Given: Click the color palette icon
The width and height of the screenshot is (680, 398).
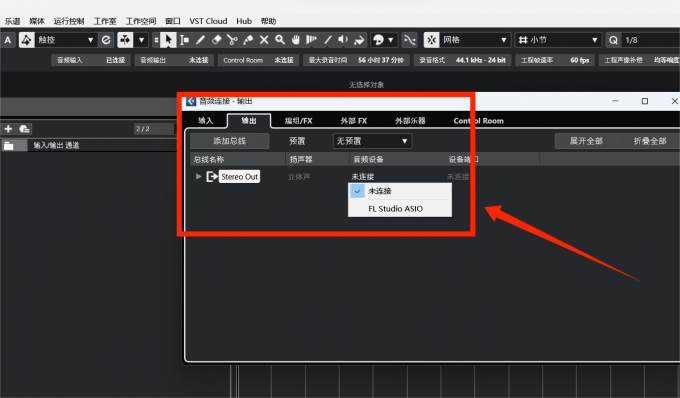Looking at the screenshot, I should point(378,40).
